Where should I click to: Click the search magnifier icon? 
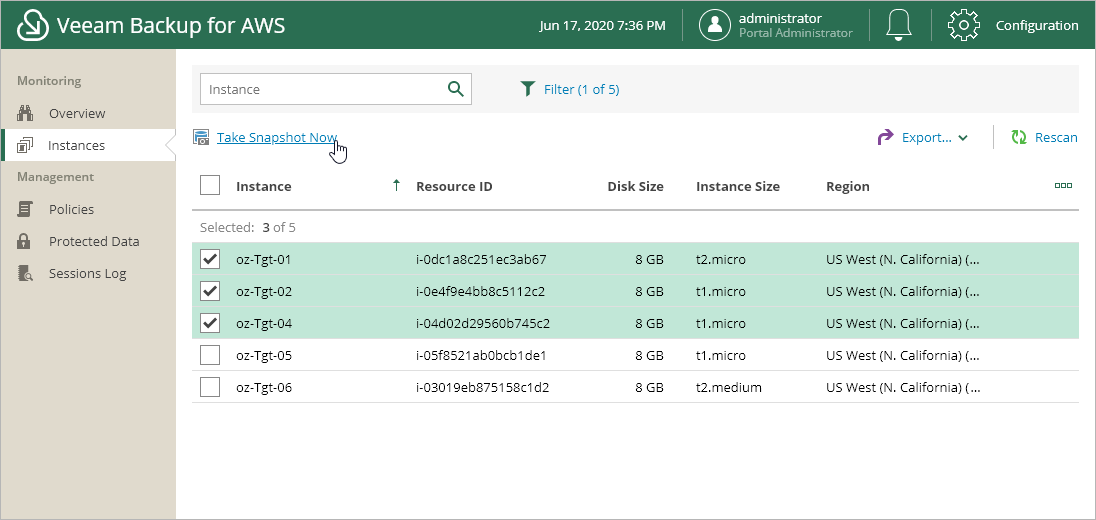coord(456,89)
